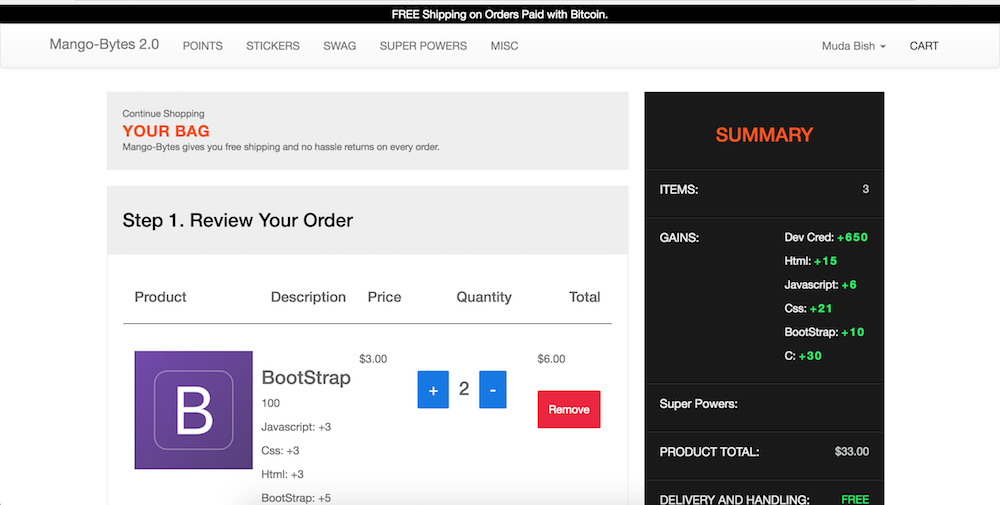
Task: Click the Product column header
Action: tap(160, 297)
